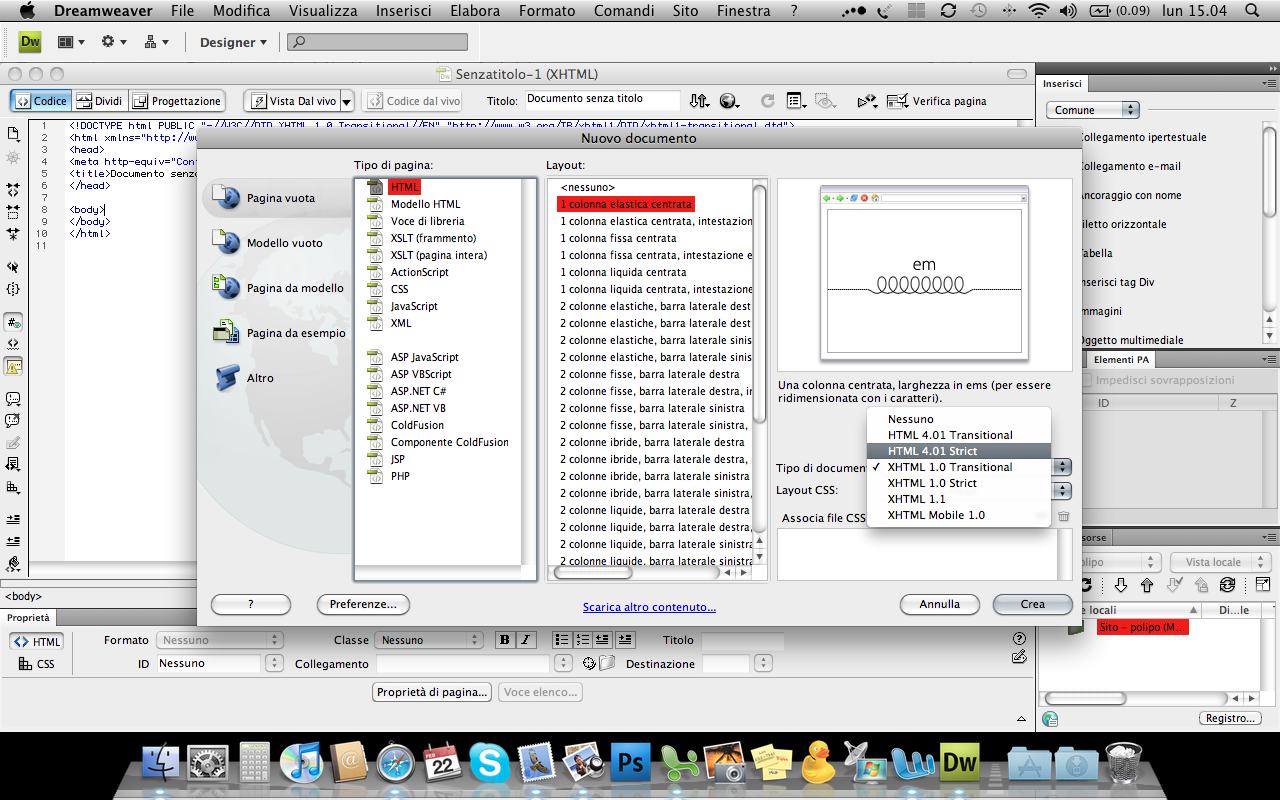Click the Dw application logo in toolbar
Screen dimensions: 1280x800
click(x=30, y=42)
